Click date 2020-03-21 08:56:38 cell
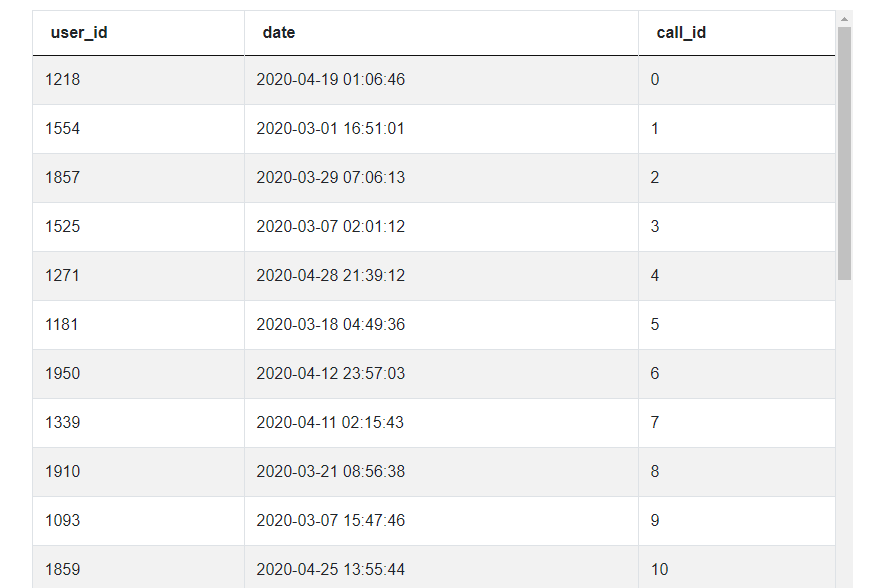The width and height of the screenshot is (881, 588). point(441,472)
